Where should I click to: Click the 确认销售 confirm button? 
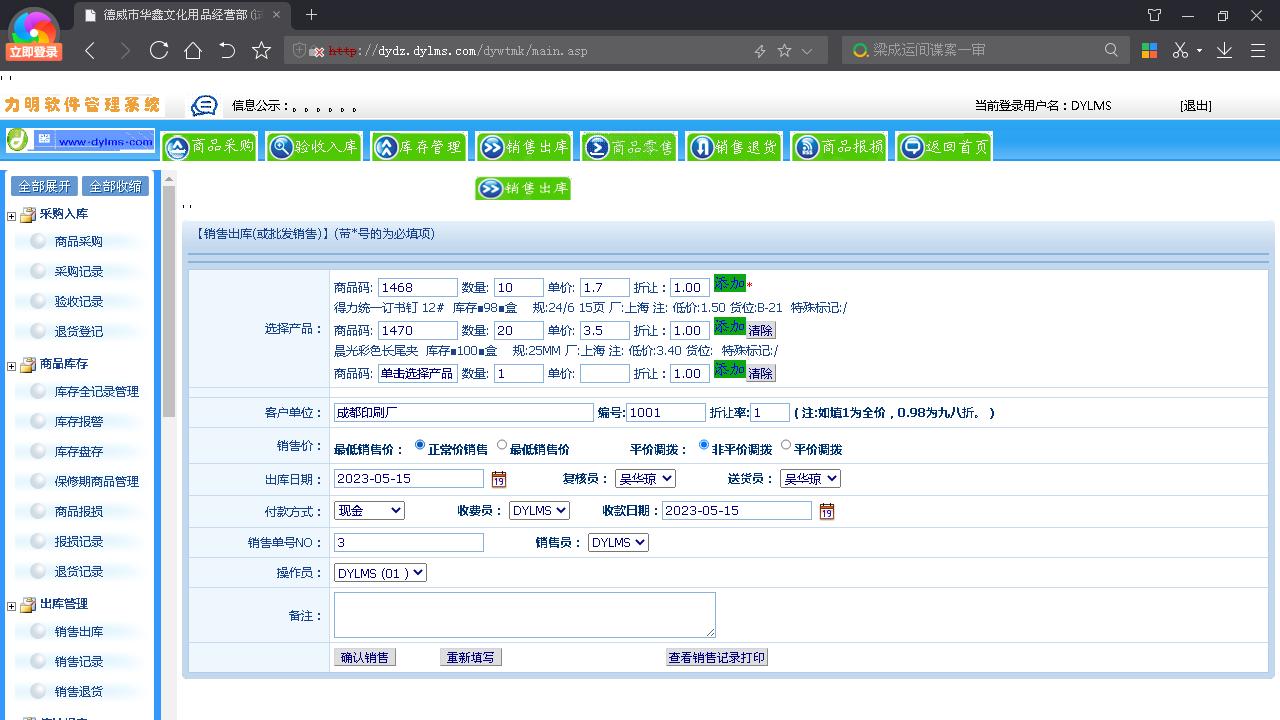coord(364,657)
